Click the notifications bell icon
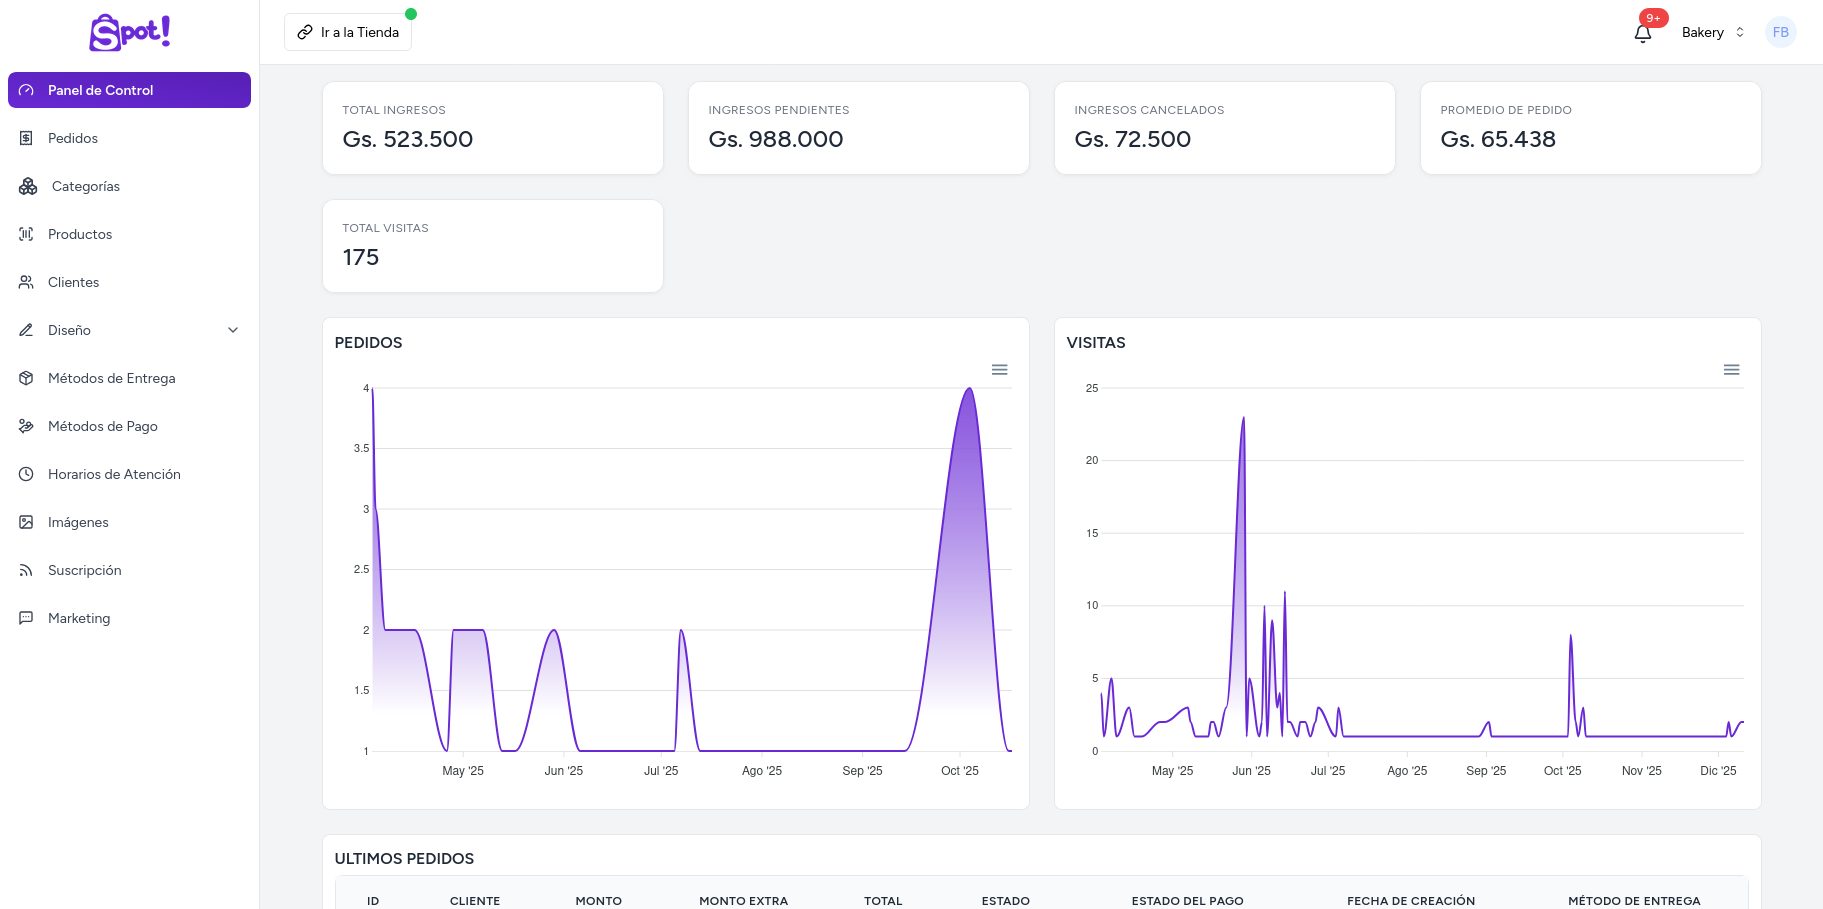Image resolution: width=1823 pixels, height=909 pixels. click(1642, 33)
